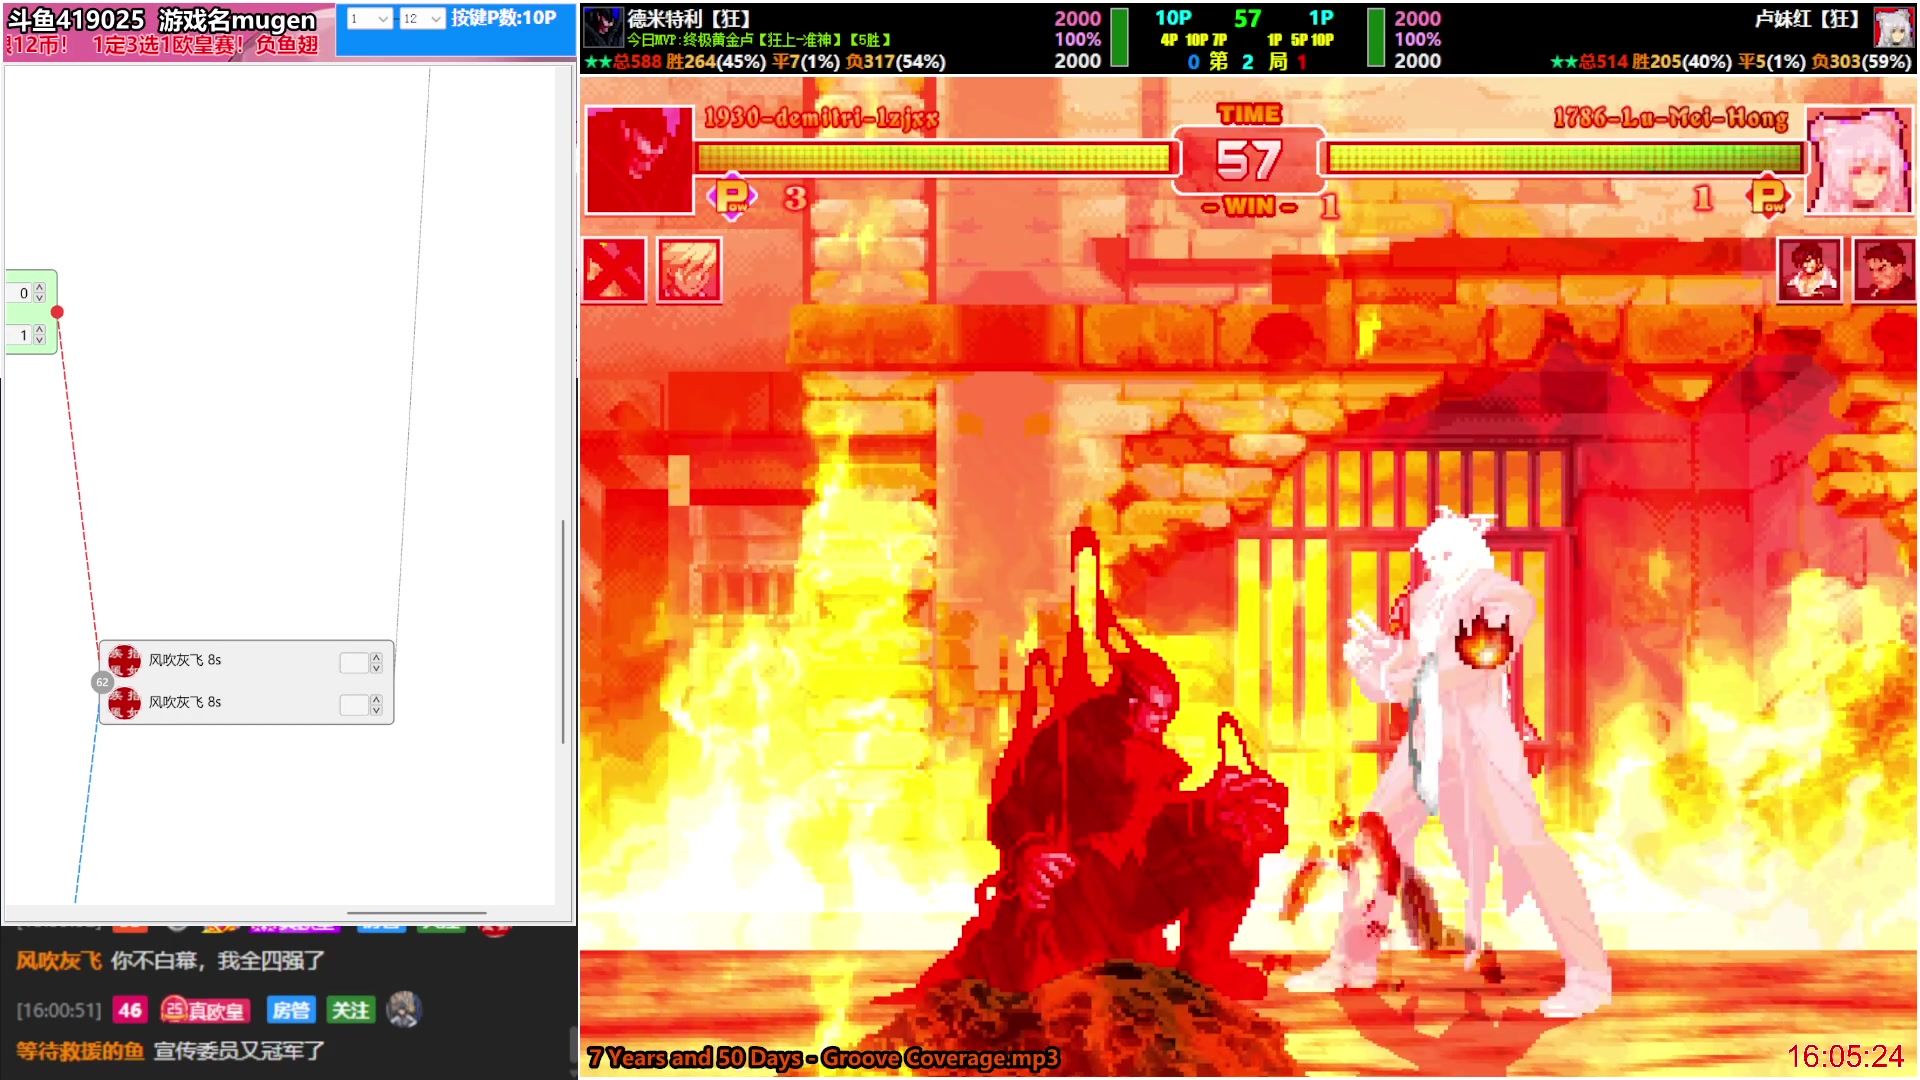Click the bracket panel vertical scrollbar
The width and height of the screenshot is (1920, 1080).
pos(563,632)
